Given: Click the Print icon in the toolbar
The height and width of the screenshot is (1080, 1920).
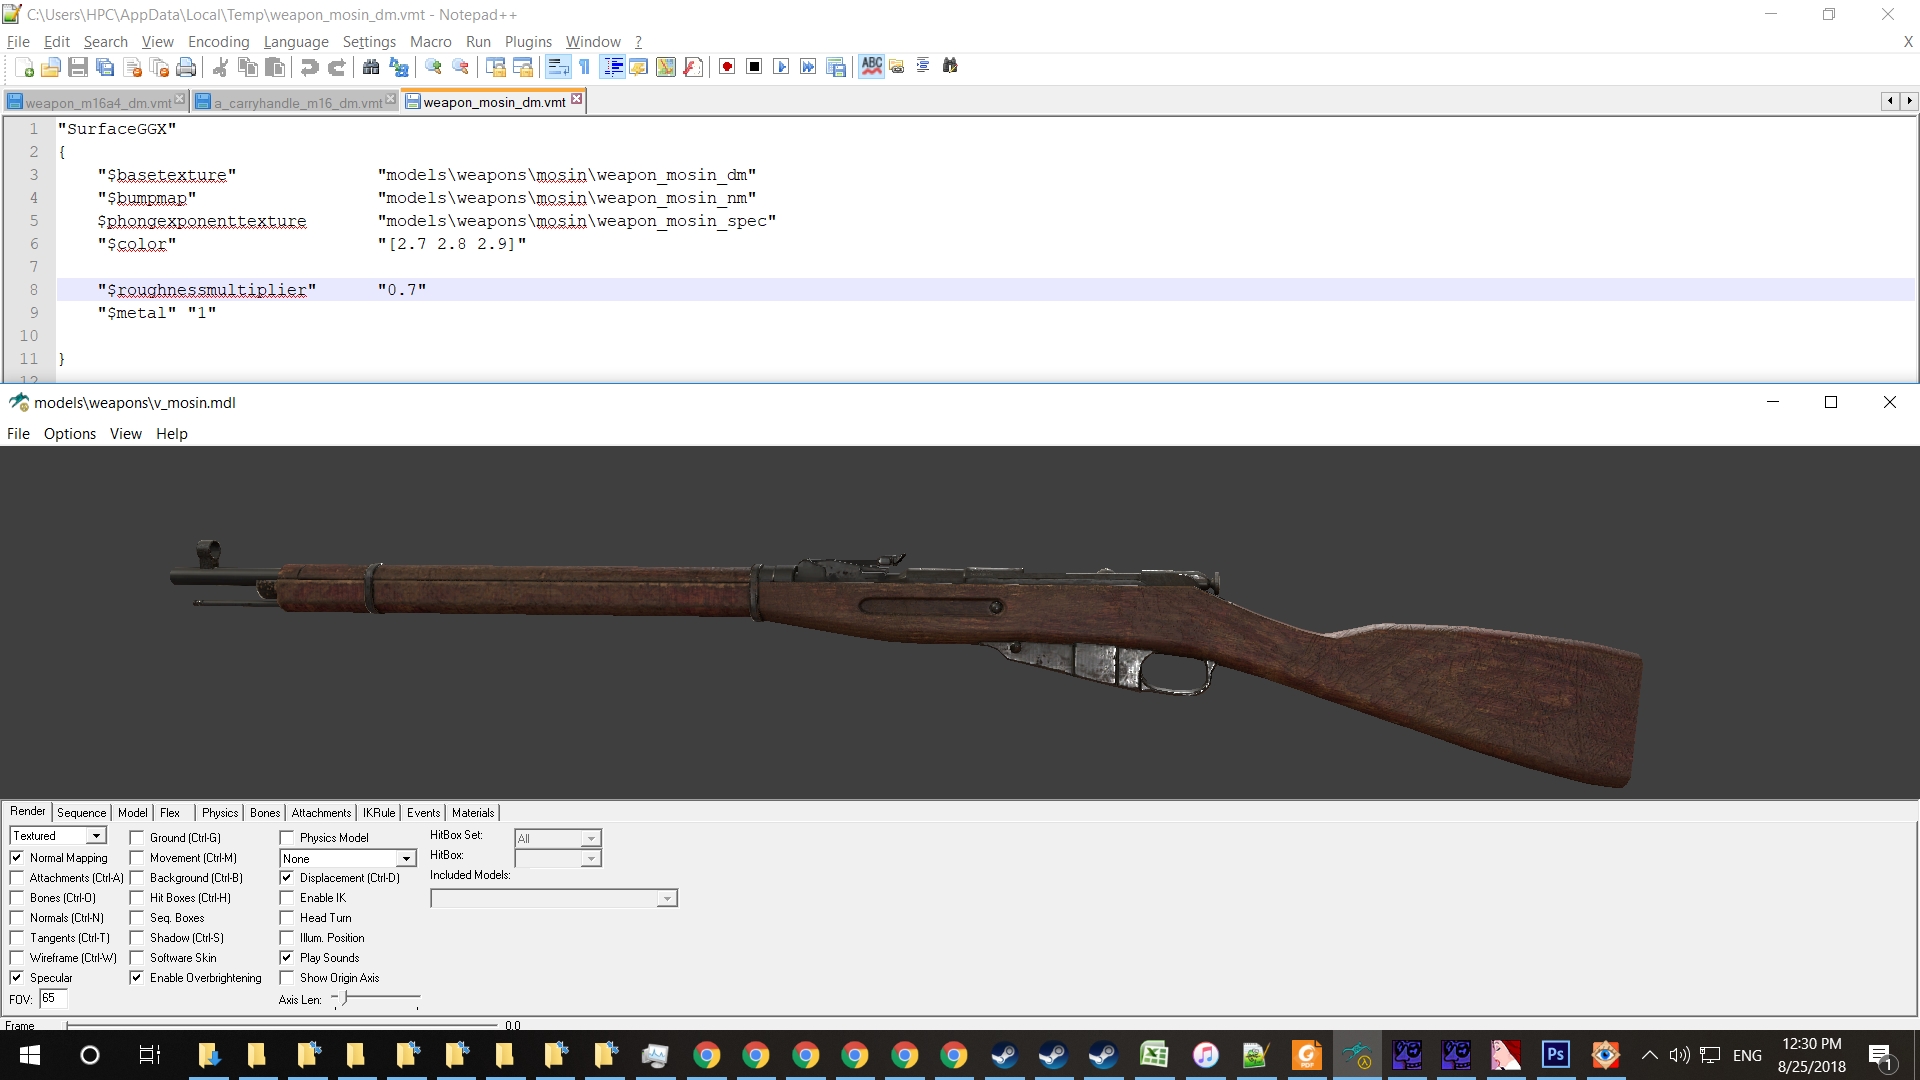Looking at the screenshot, I should tap(186, 67).
